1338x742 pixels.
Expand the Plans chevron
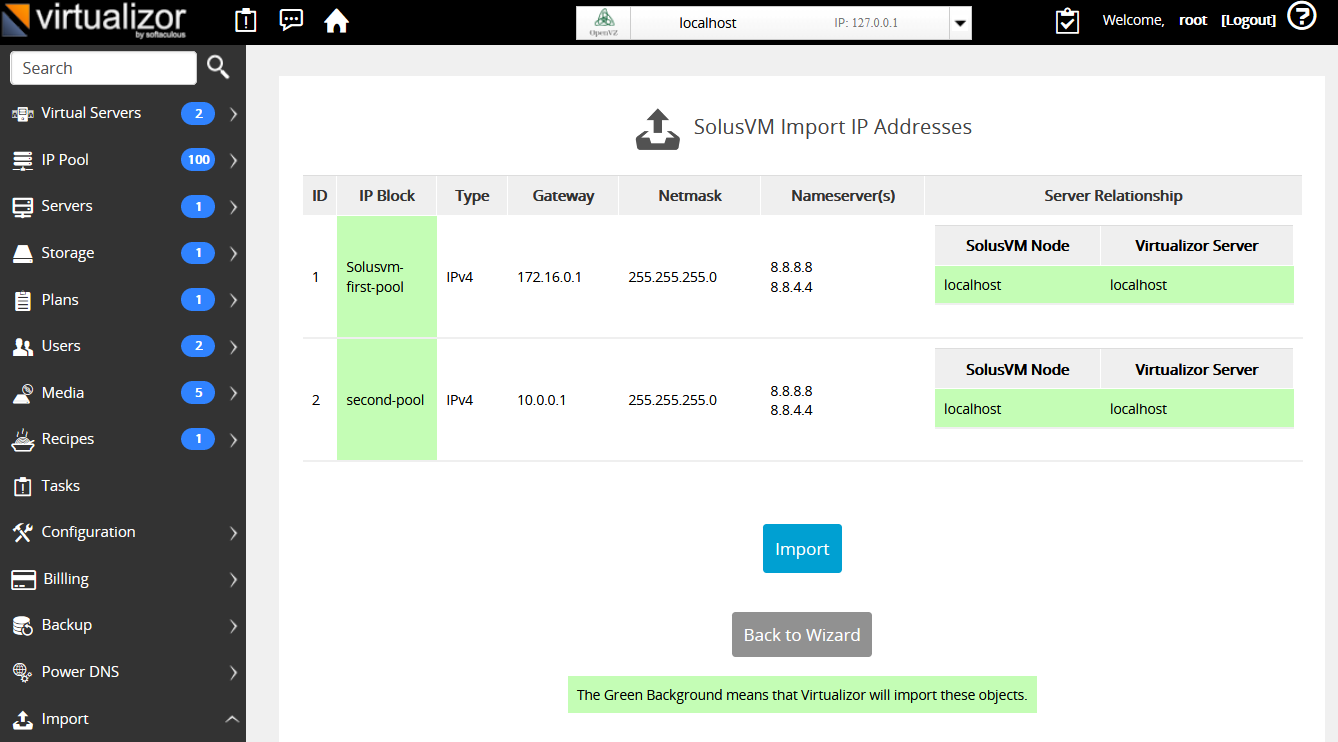pos(233,300)
